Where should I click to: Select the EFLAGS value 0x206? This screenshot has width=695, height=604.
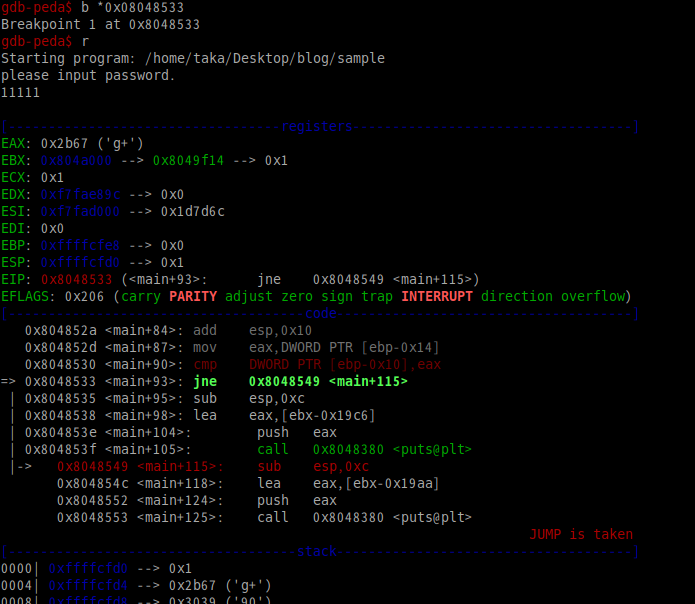84,296
